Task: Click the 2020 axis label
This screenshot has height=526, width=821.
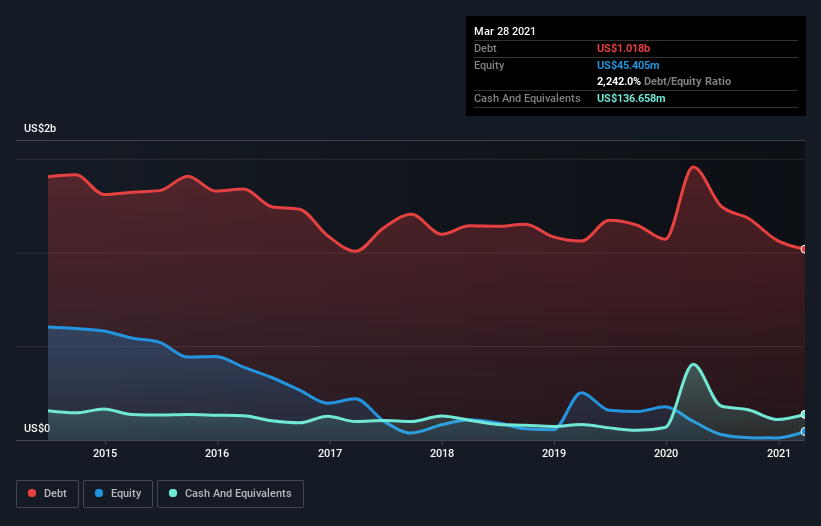Action: point(666,453)
